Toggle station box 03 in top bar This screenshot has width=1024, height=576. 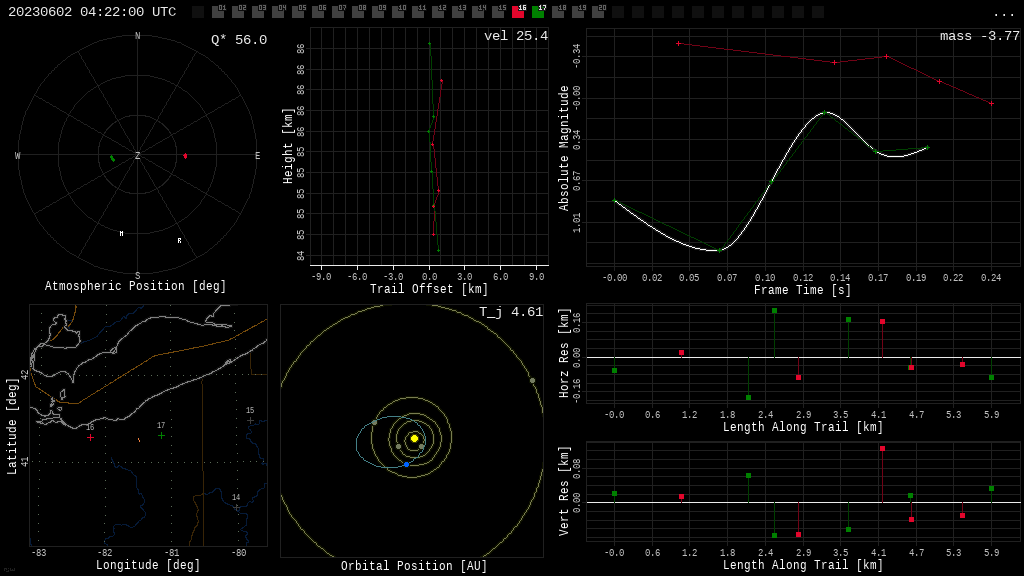[259, 12]
